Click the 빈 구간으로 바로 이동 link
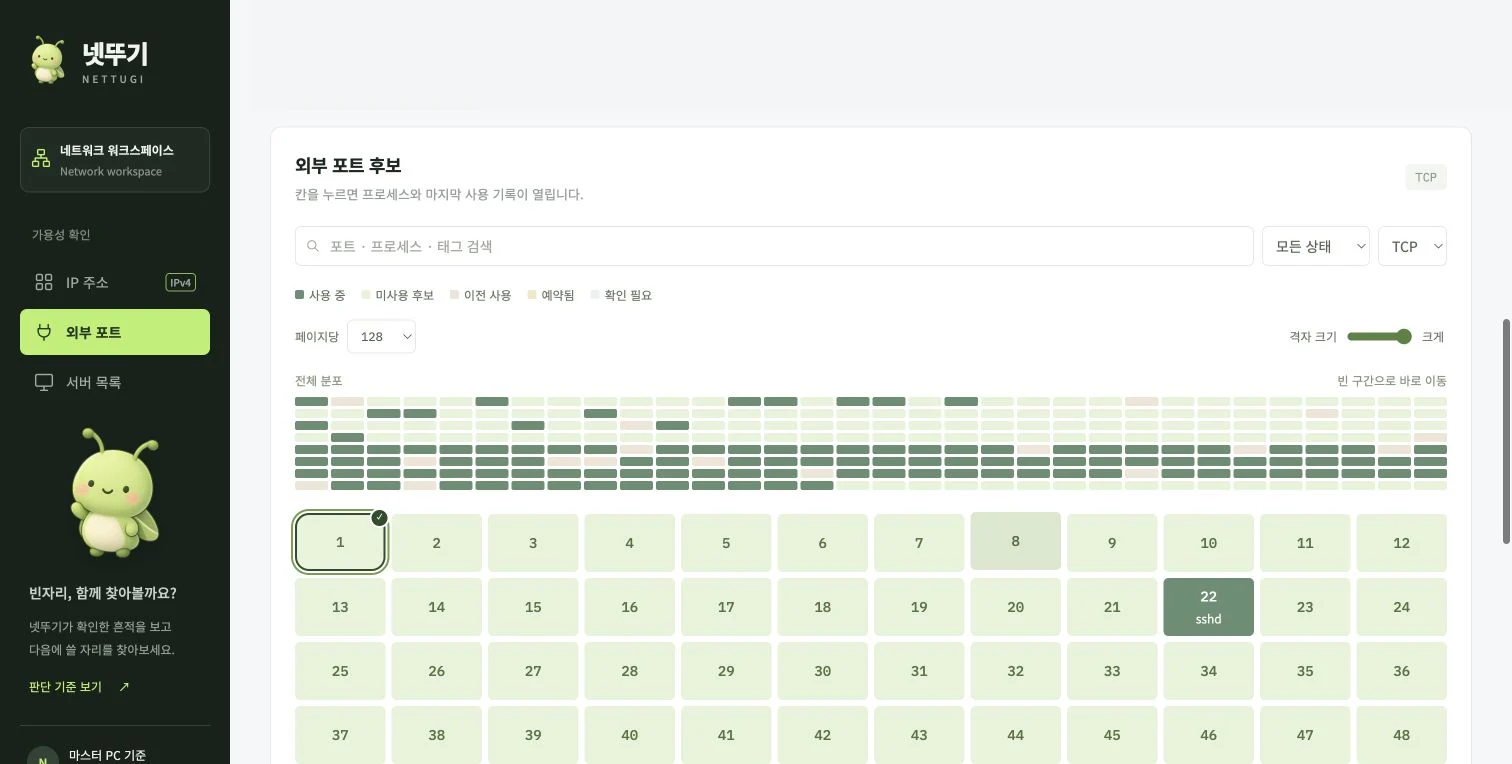Viewport: 1512px width, 764px height. coord(1392,381)
